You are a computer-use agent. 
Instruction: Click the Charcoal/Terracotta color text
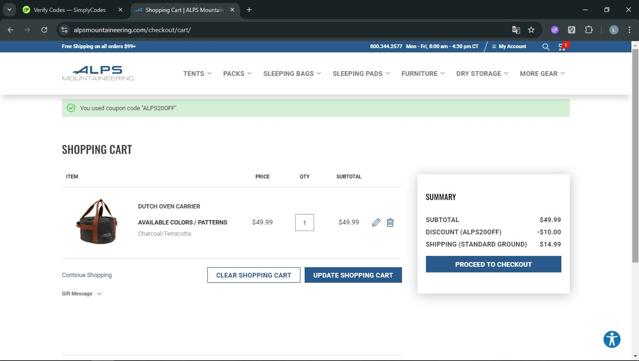tap(164, 234)
